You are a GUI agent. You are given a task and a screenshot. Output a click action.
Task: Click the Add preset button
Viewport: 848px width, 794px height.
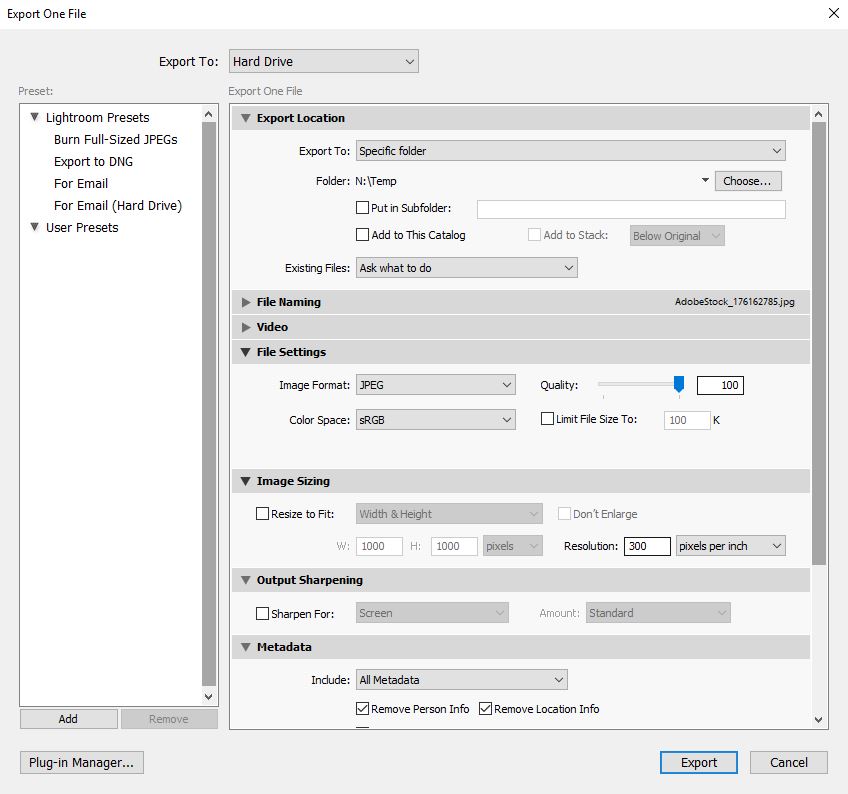69,719
